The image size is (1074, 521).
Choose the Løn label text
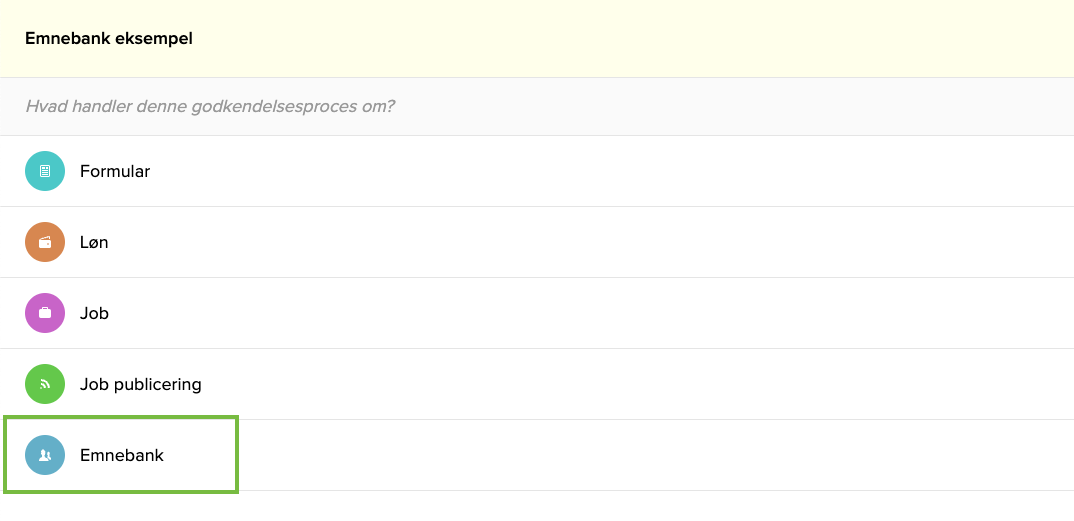[94, 242]
